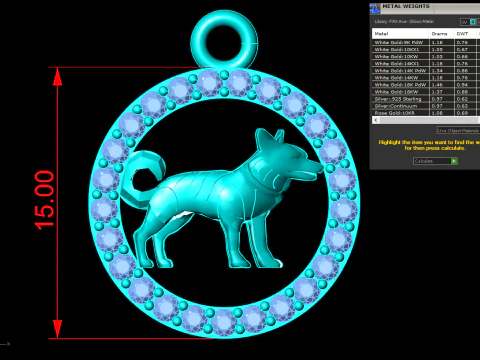Click the Metal column header
This screenshot has width=480, height=360.
[x=400, y=34]
